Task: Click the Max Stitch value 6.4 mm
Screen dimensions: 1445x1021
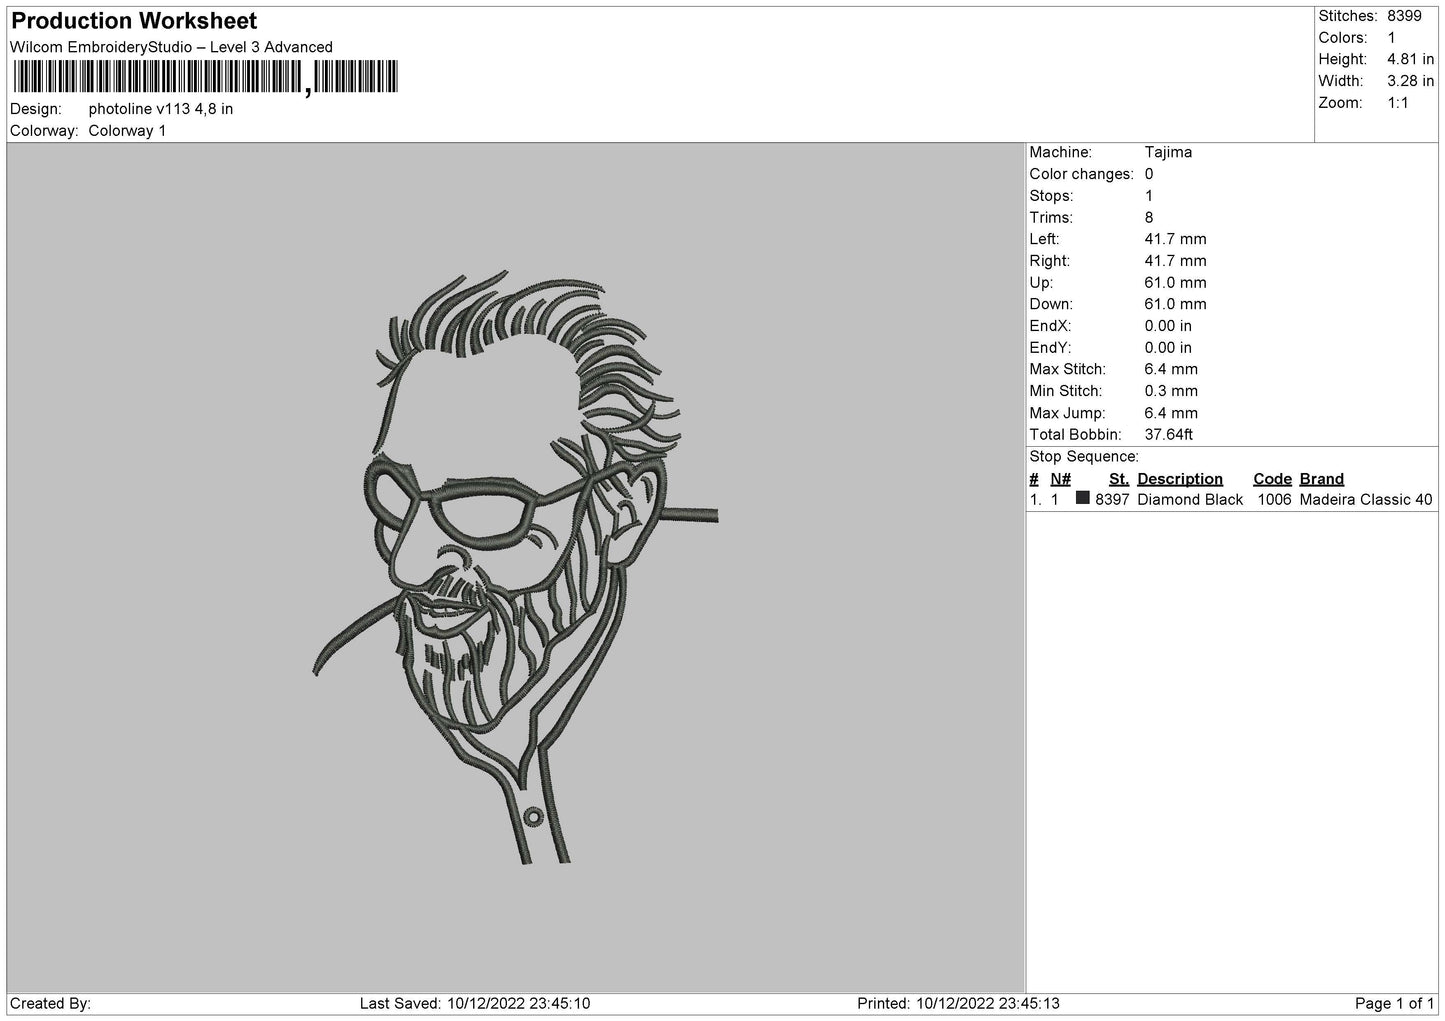Action: [x=1171, y=370]
